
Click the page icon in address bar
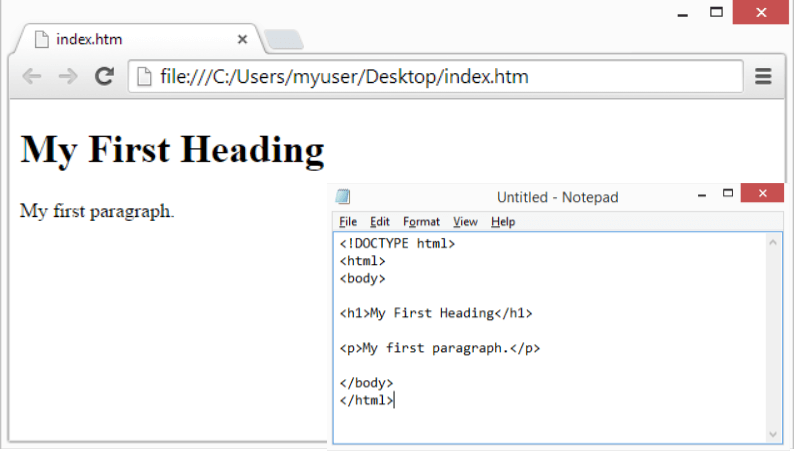point(144,77)
